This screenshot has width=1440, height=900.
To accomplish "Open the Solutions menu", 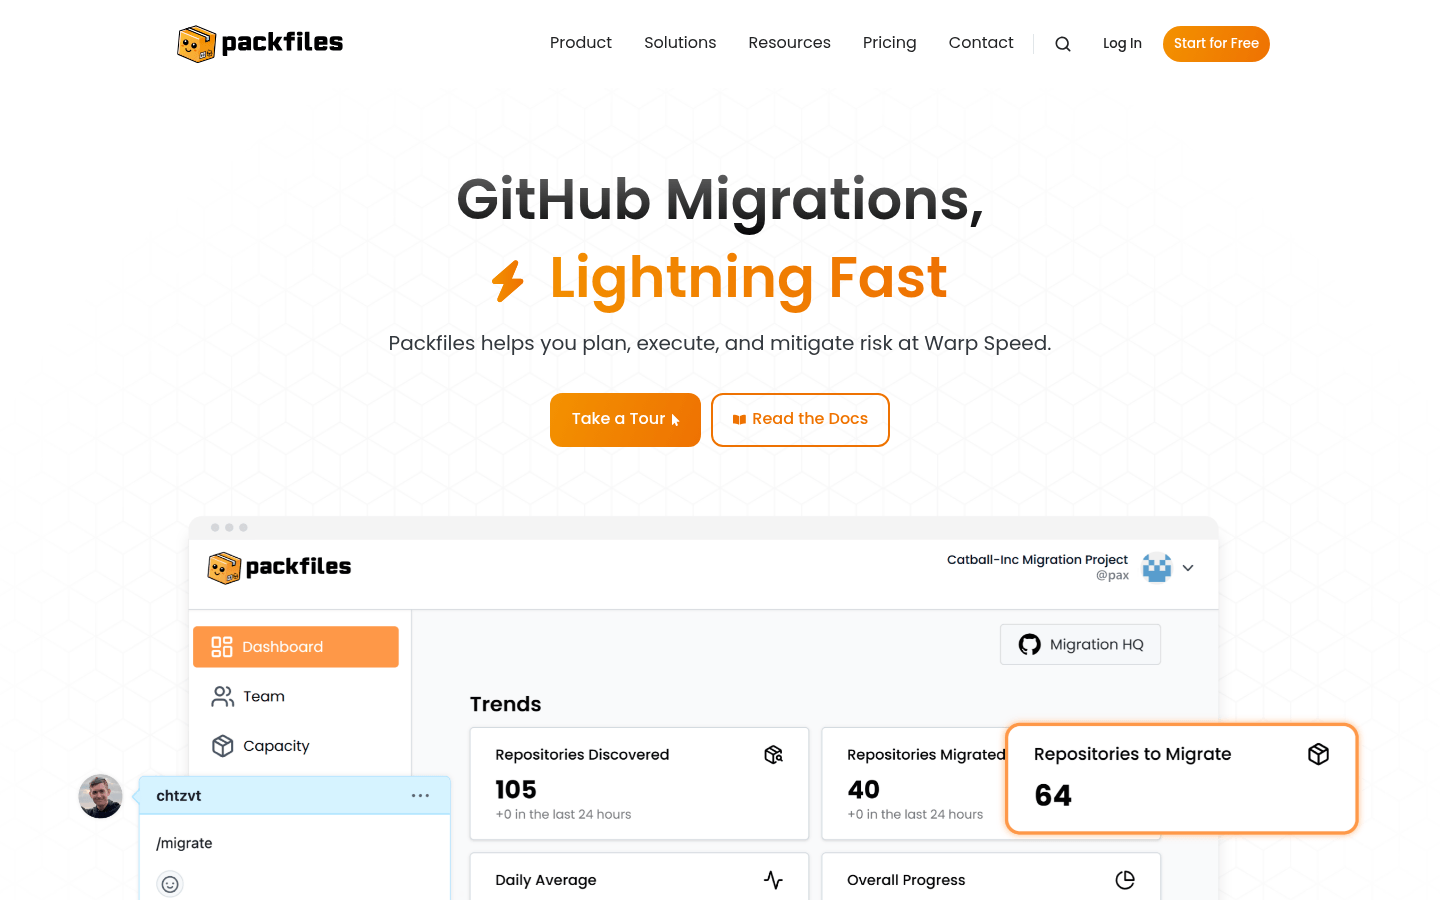I will [x=680, y=43].
